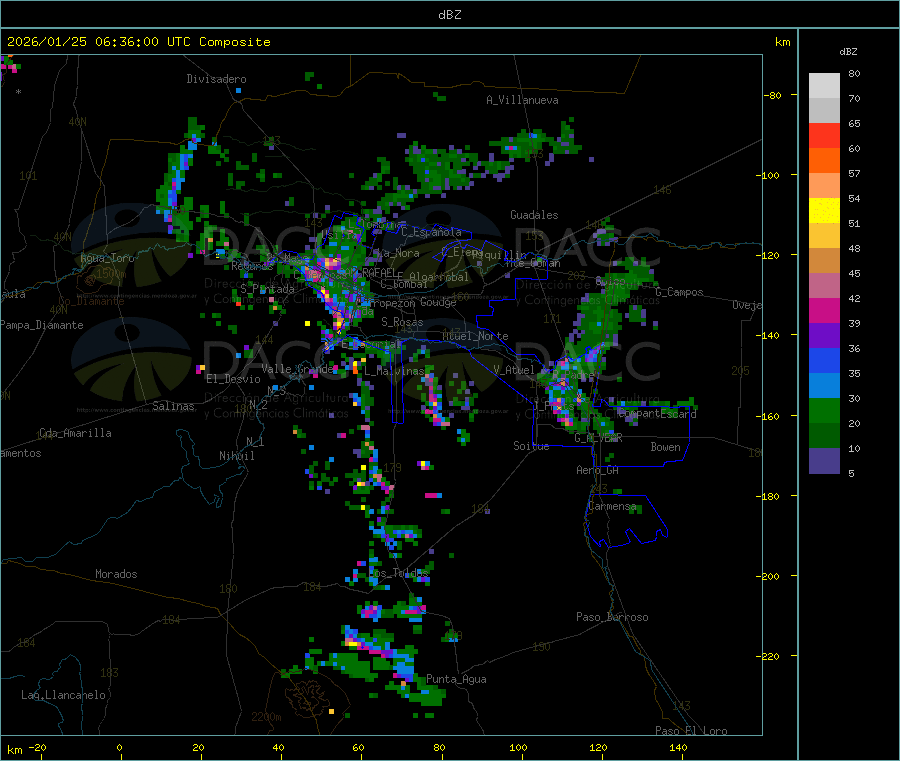The width and height of the screenshot is (900, 761).
Task: Click the Divisadero map label
Action: (216, 79)
